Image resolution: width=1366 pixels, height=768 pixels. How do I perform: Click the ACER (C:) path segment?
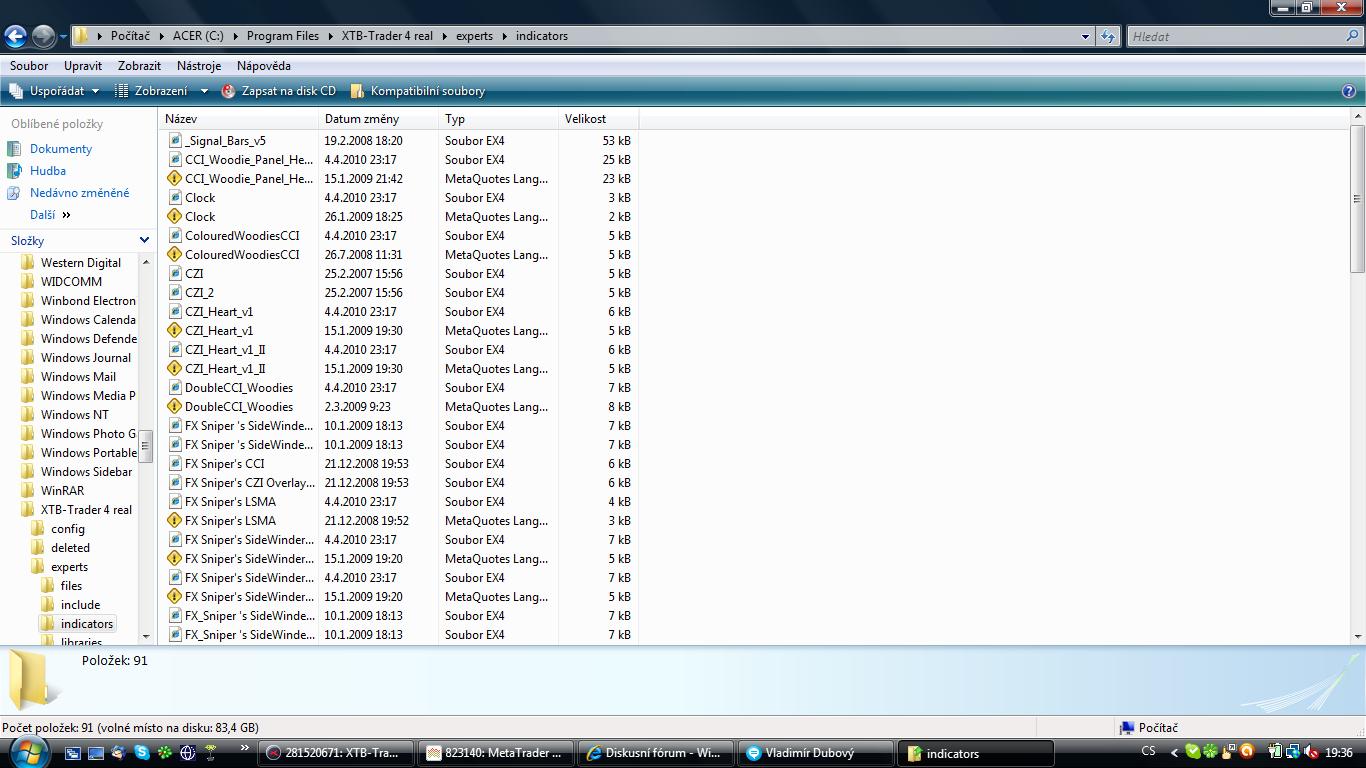coord(198,36)
